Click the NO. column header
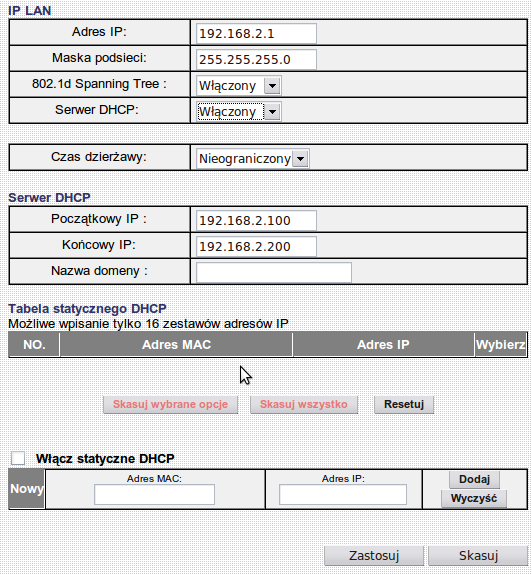The image size is (532, 574). pyautogui.click(x=34, y=344)
